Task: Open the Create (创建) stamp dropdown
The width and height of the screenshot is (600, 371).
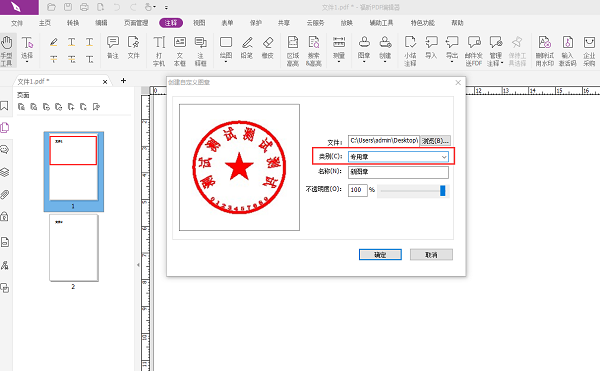Action: pos(385,61)
